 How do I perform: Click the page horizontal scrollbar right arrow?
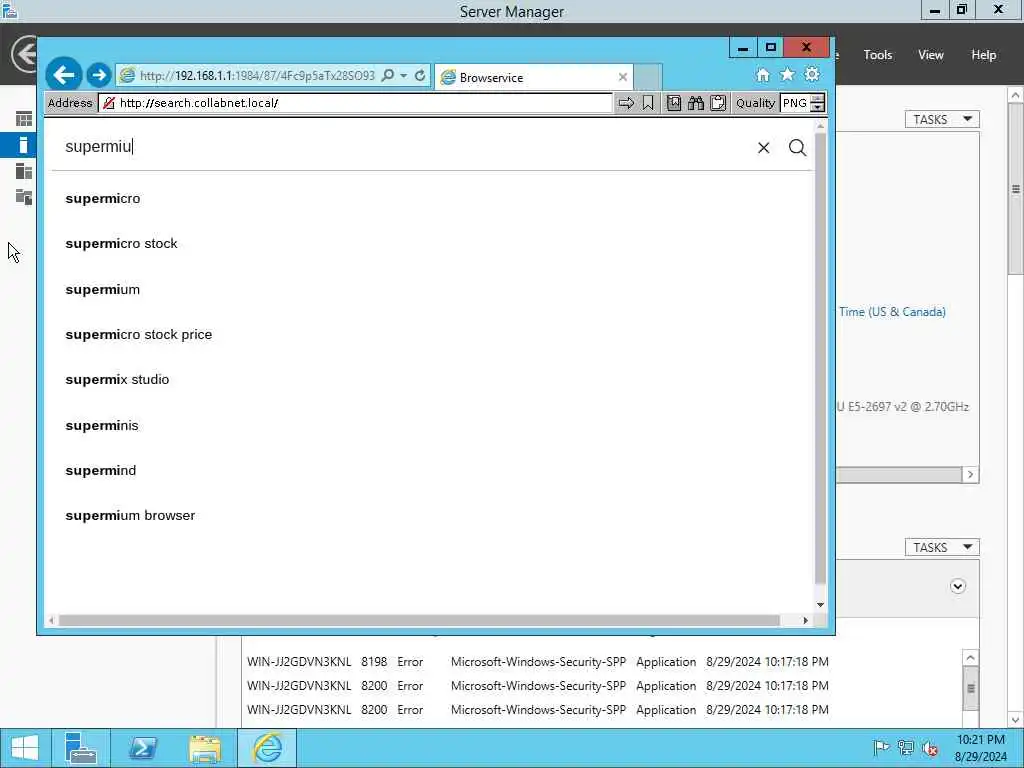[x=805, y=620]
